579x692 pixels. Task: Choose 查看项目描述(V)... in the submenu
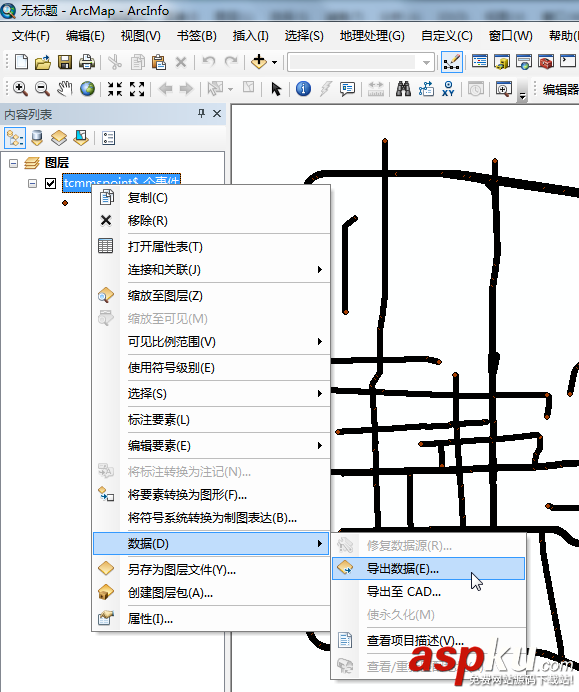tap(429, 640)
